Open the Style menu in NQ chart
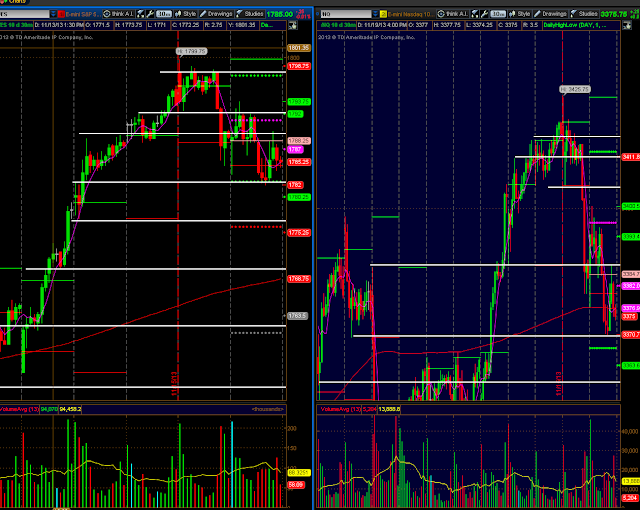This screenshot has height=510, width=640. point(520,14)
